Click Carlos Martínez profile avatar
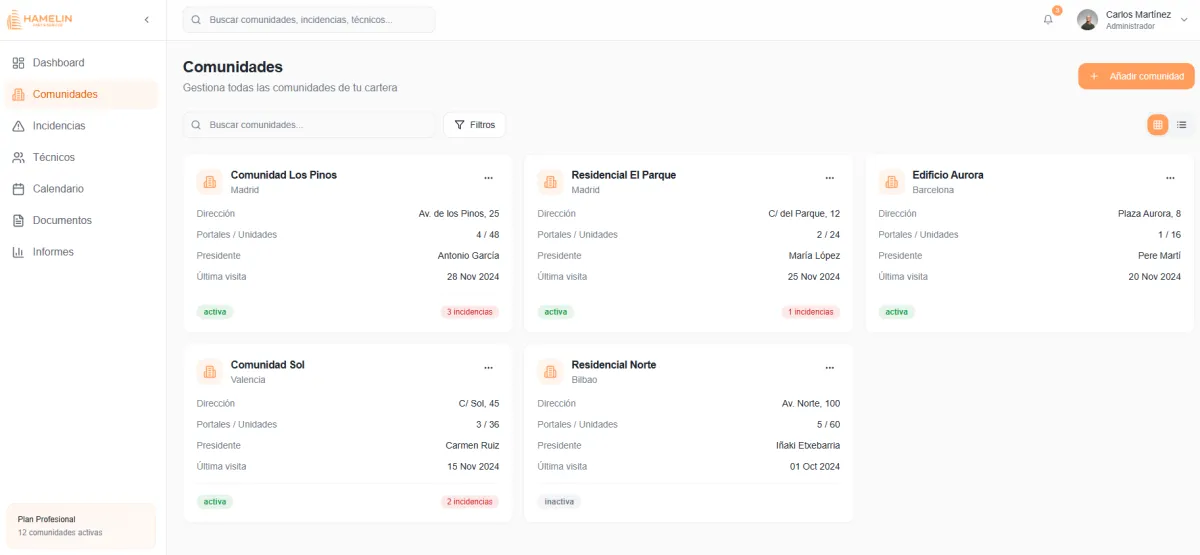Viewport: 1200px width, 555px height. click(x=1087, y=20)
